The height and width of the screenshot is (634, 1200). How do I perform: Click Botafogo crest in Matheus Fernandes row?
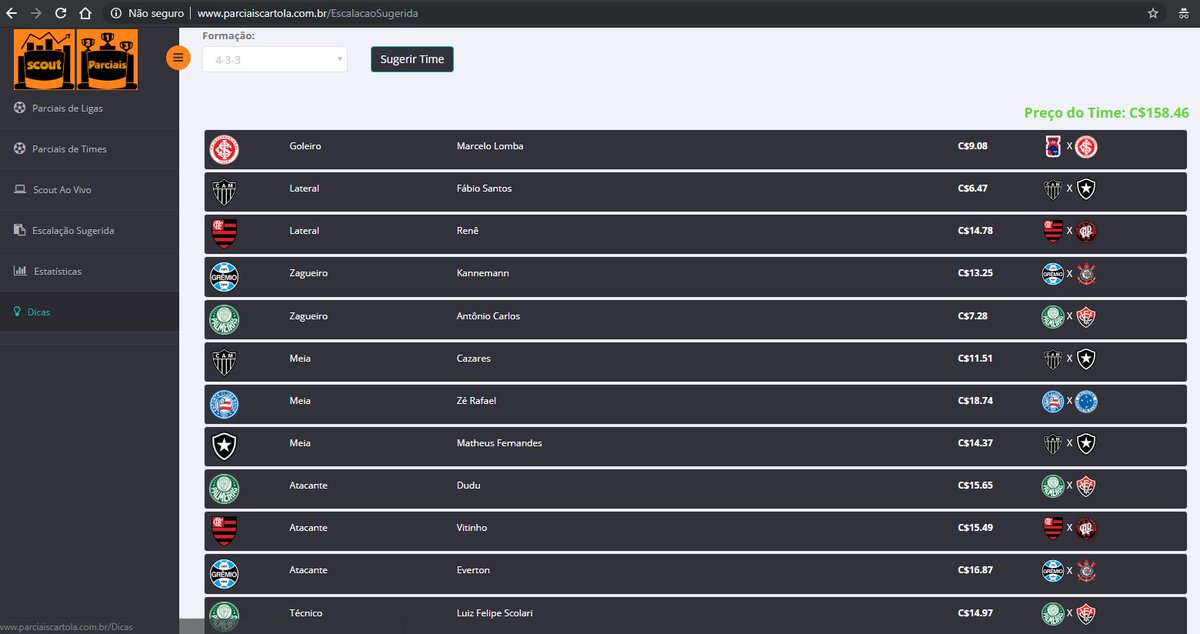coord(224,445)
